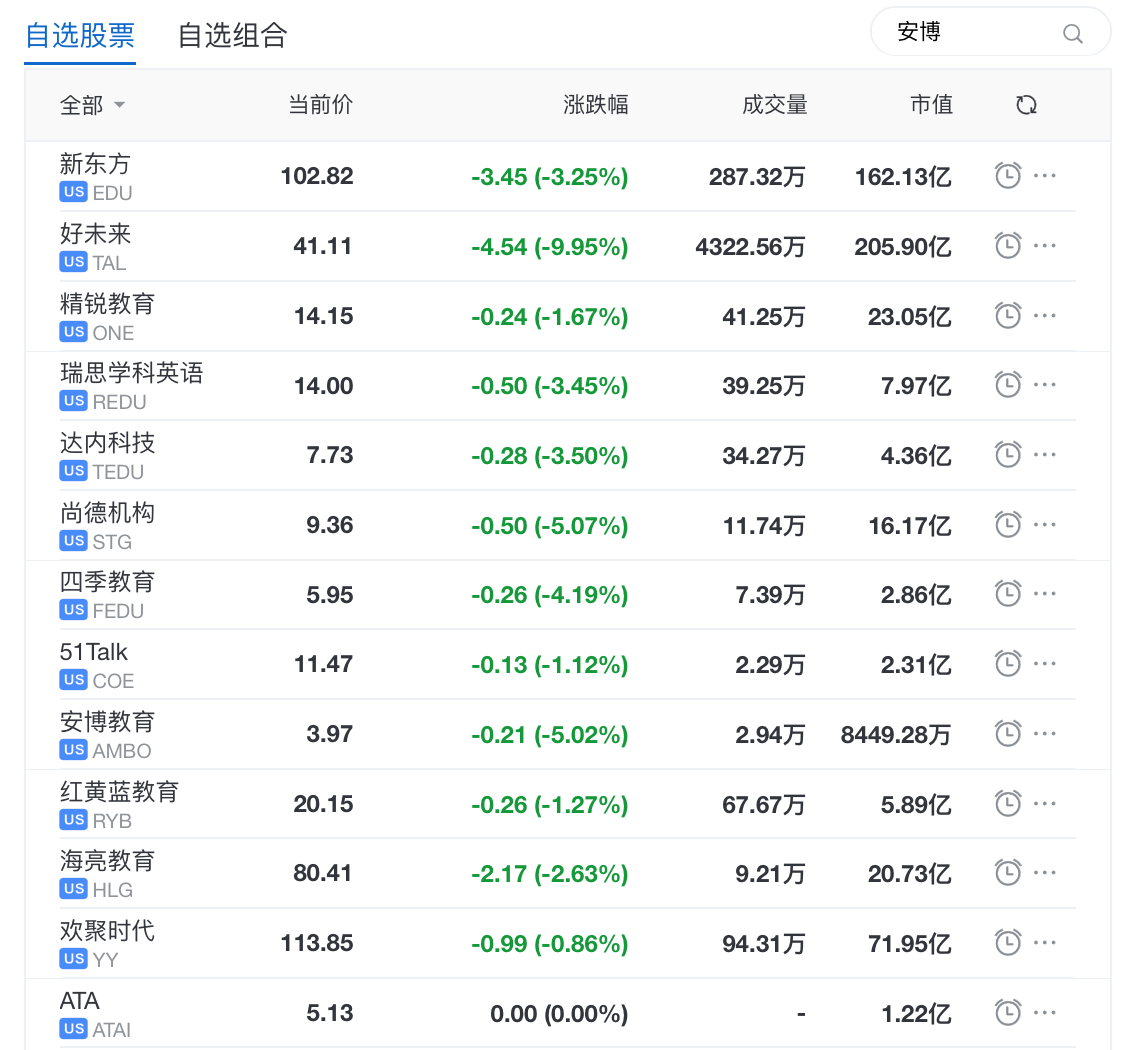Screen dimensions: 1126x1050
Task: Switch to the 自选股票 tab
Action: pos(80,35)
